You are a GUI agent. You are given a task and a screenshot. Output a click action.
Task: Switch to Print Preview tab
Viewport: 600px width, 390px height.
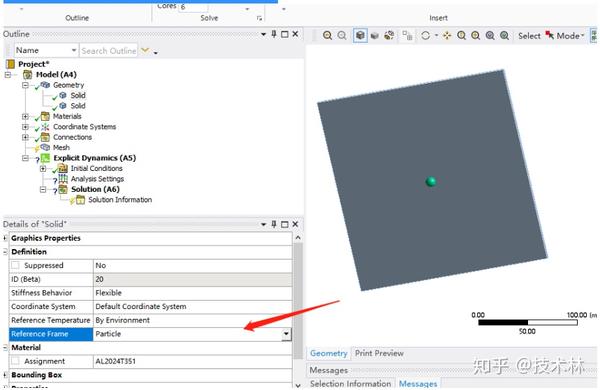(x=379, y=353)
